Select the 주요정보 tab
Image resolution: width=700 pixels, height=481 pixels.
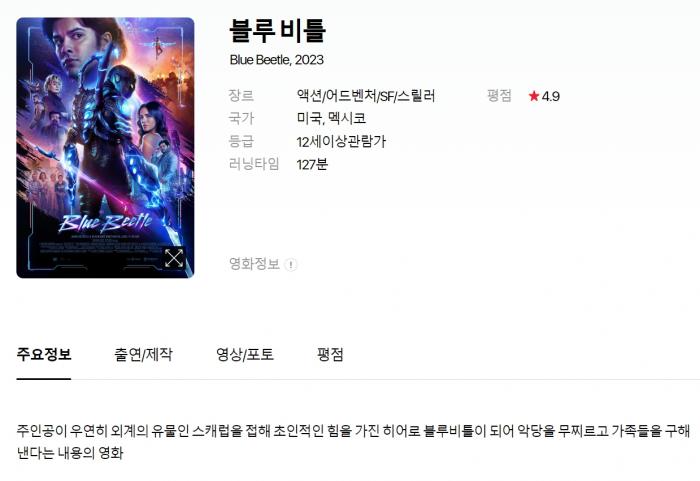(x=44, y=355)
